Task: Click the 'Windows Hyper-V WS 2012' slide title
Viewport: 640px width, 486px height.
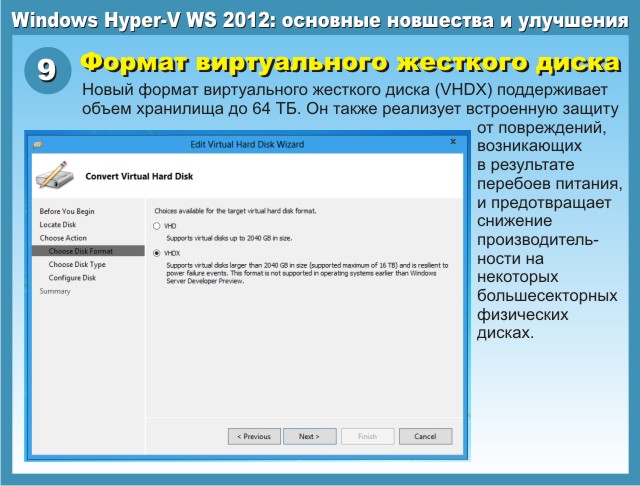Action: pyautogui.click(x=320, y=20)
